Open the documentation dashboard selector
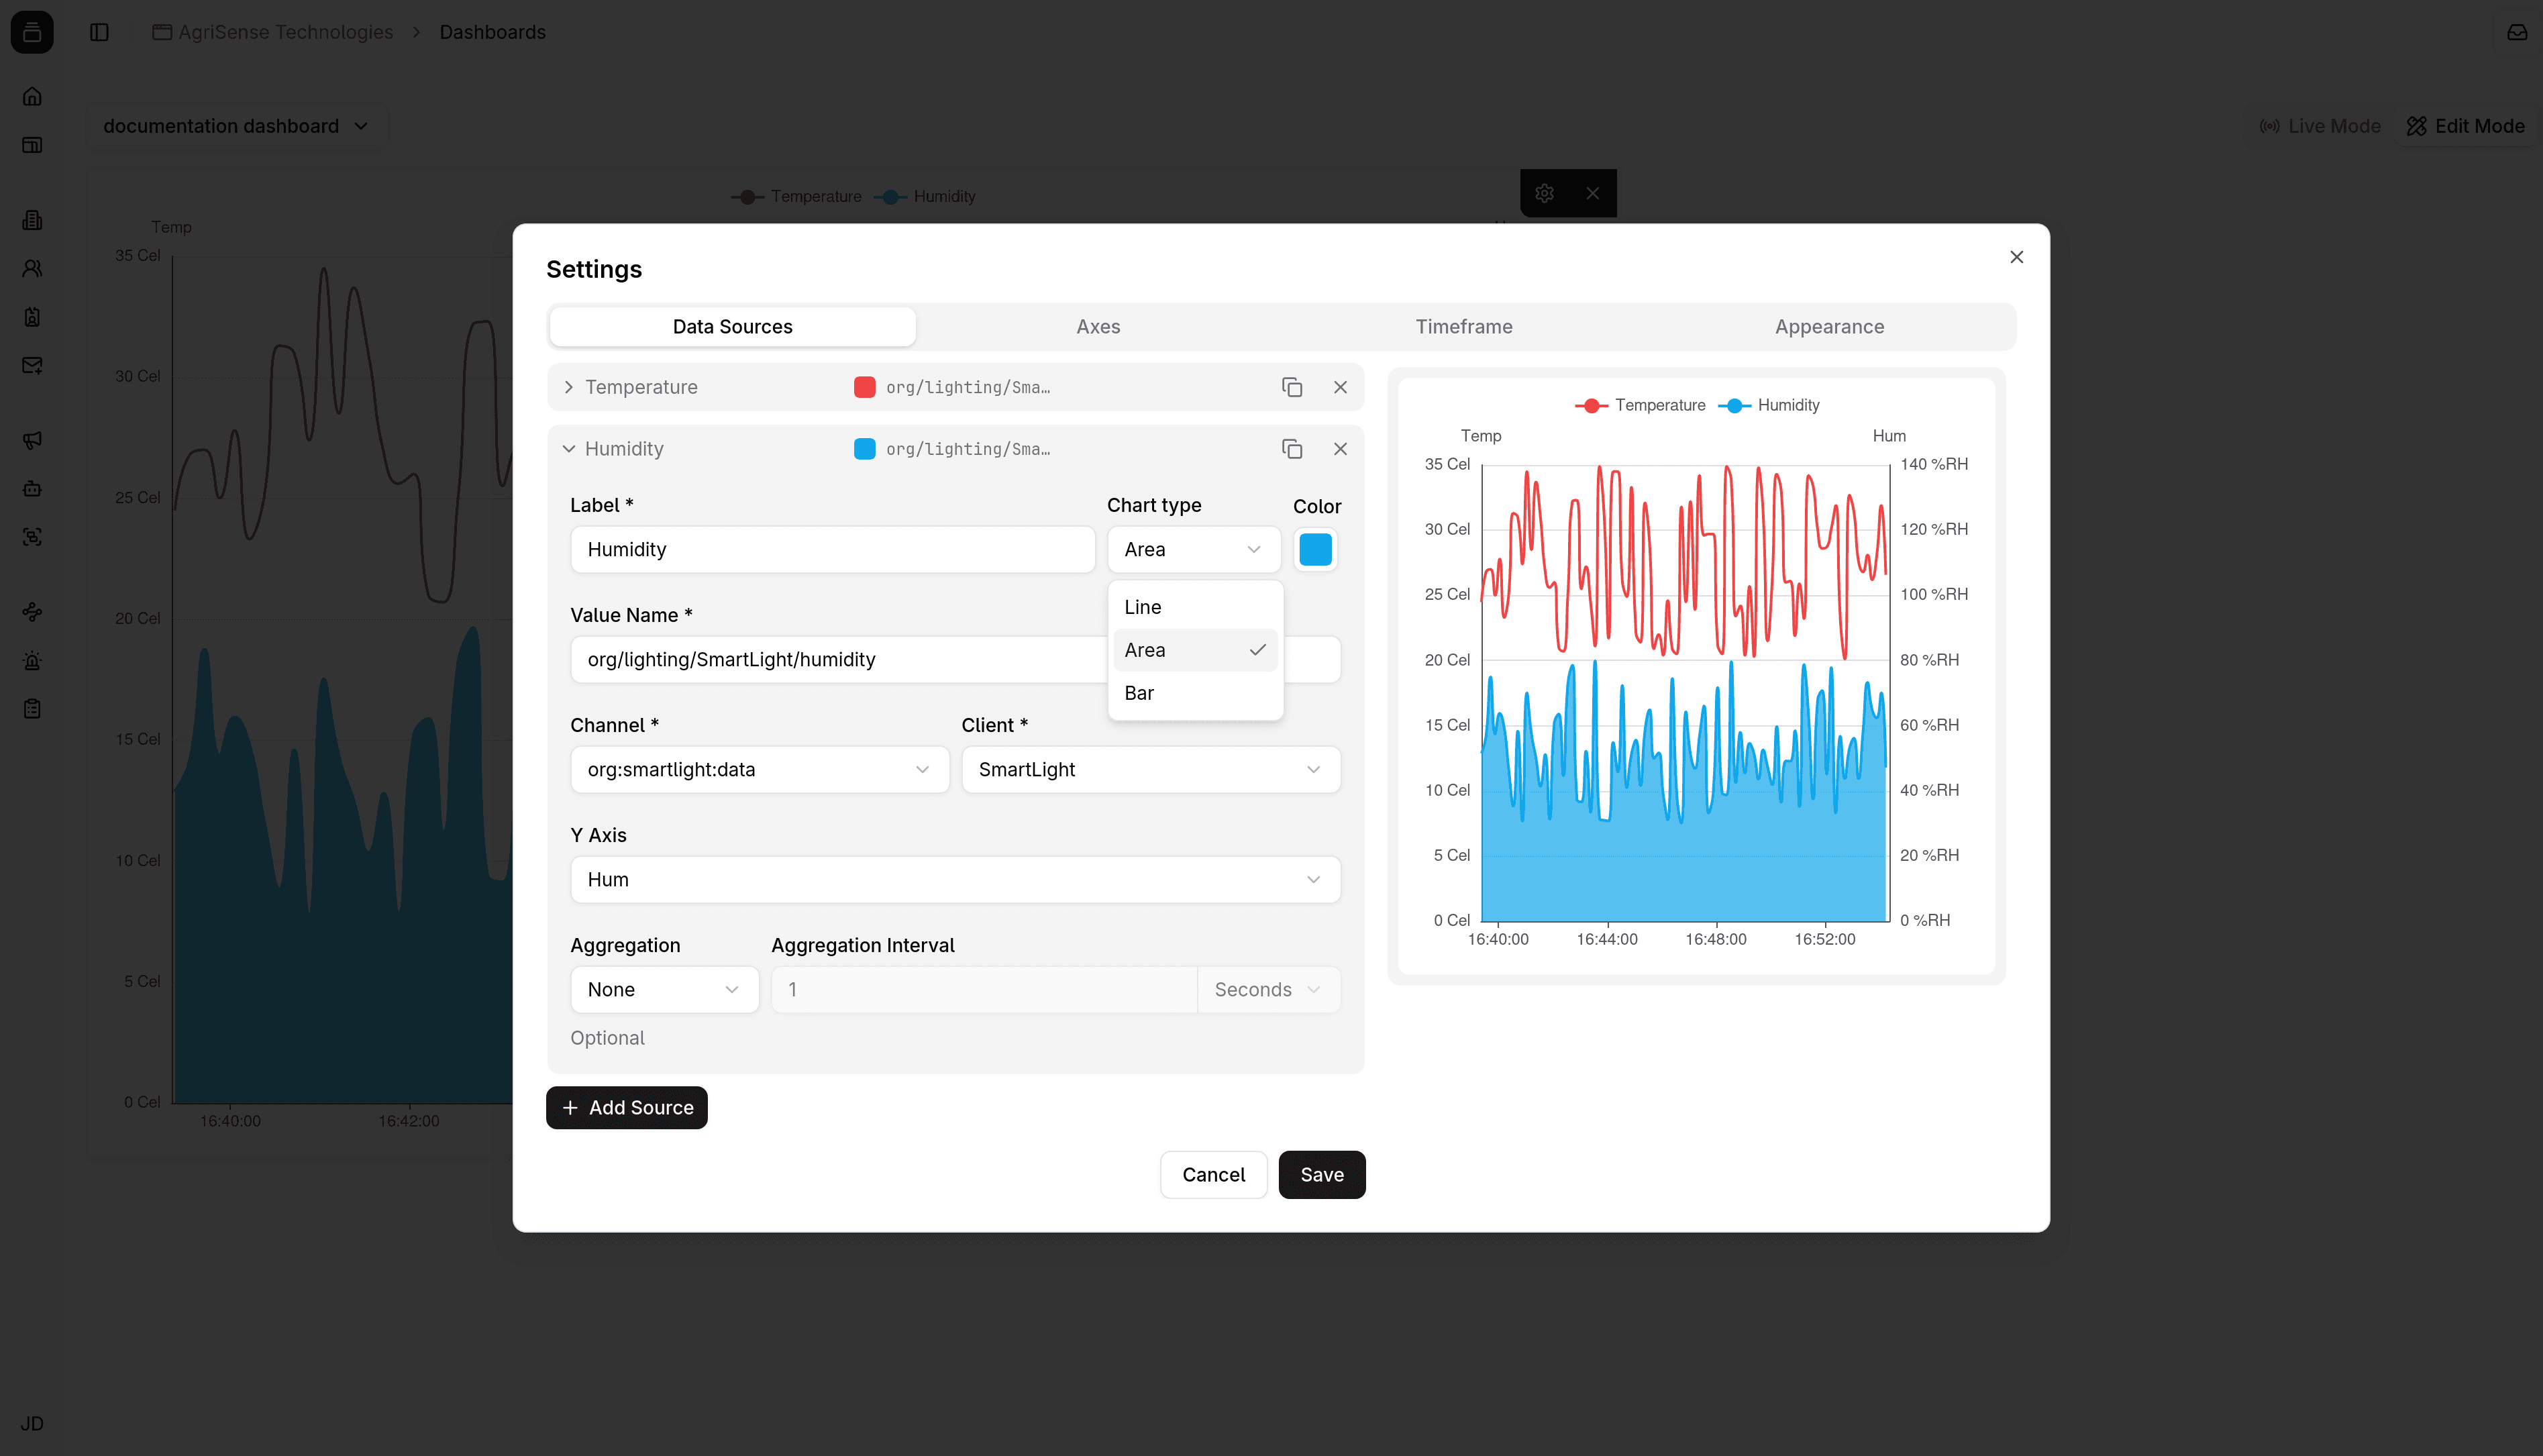 tap(237, 125)
